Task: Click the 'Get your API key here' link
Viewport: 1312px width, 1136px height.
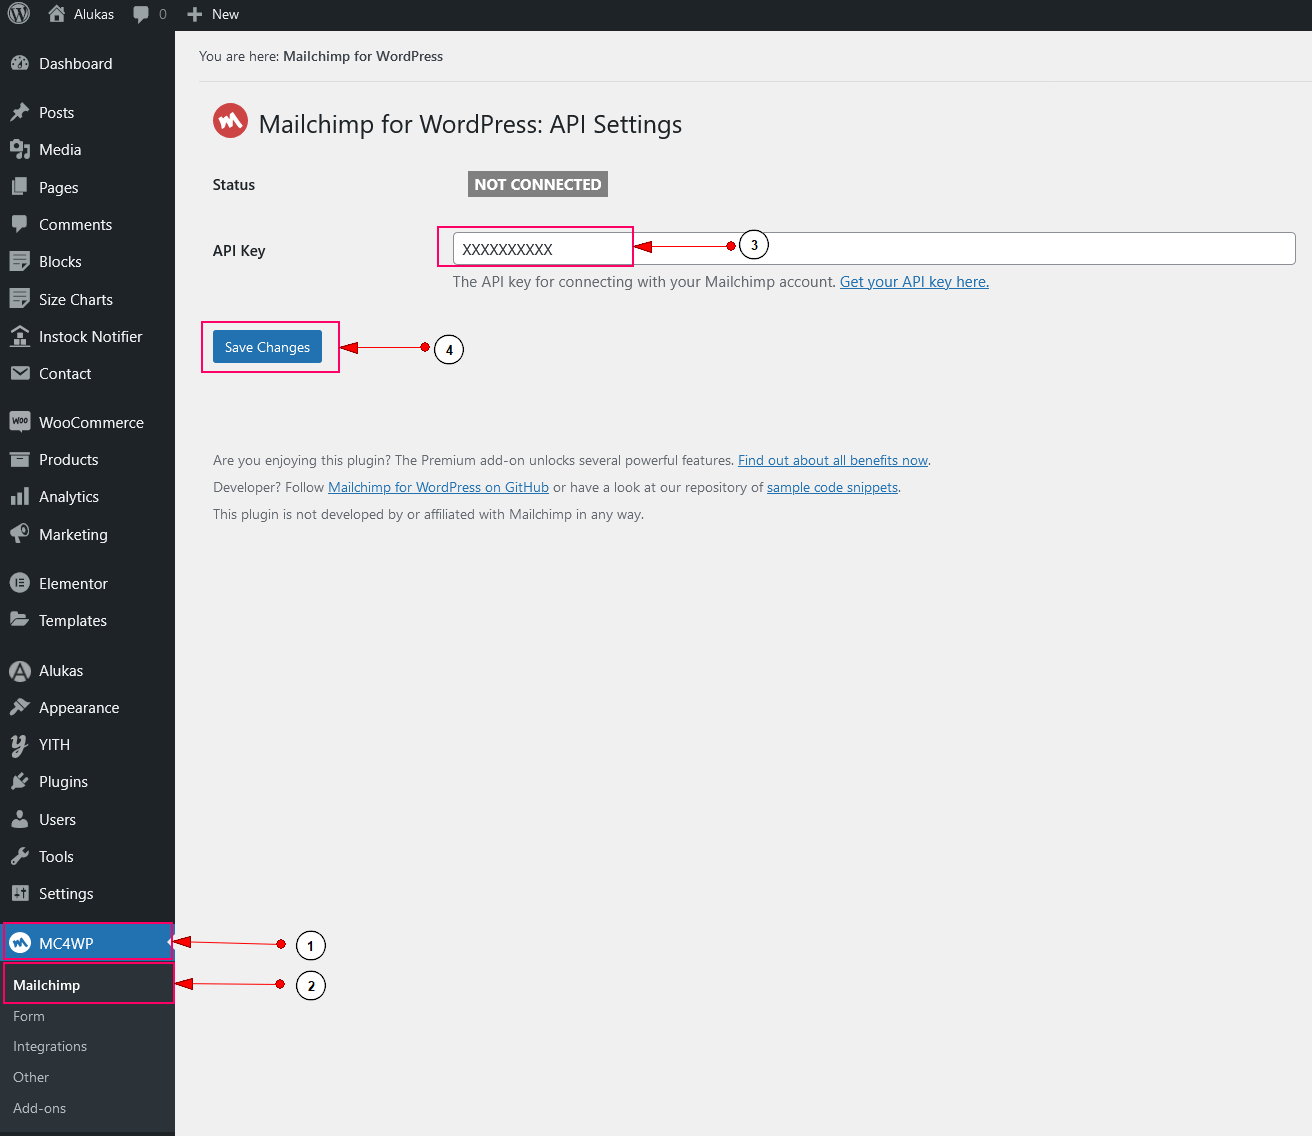Action: coord(914,282)
